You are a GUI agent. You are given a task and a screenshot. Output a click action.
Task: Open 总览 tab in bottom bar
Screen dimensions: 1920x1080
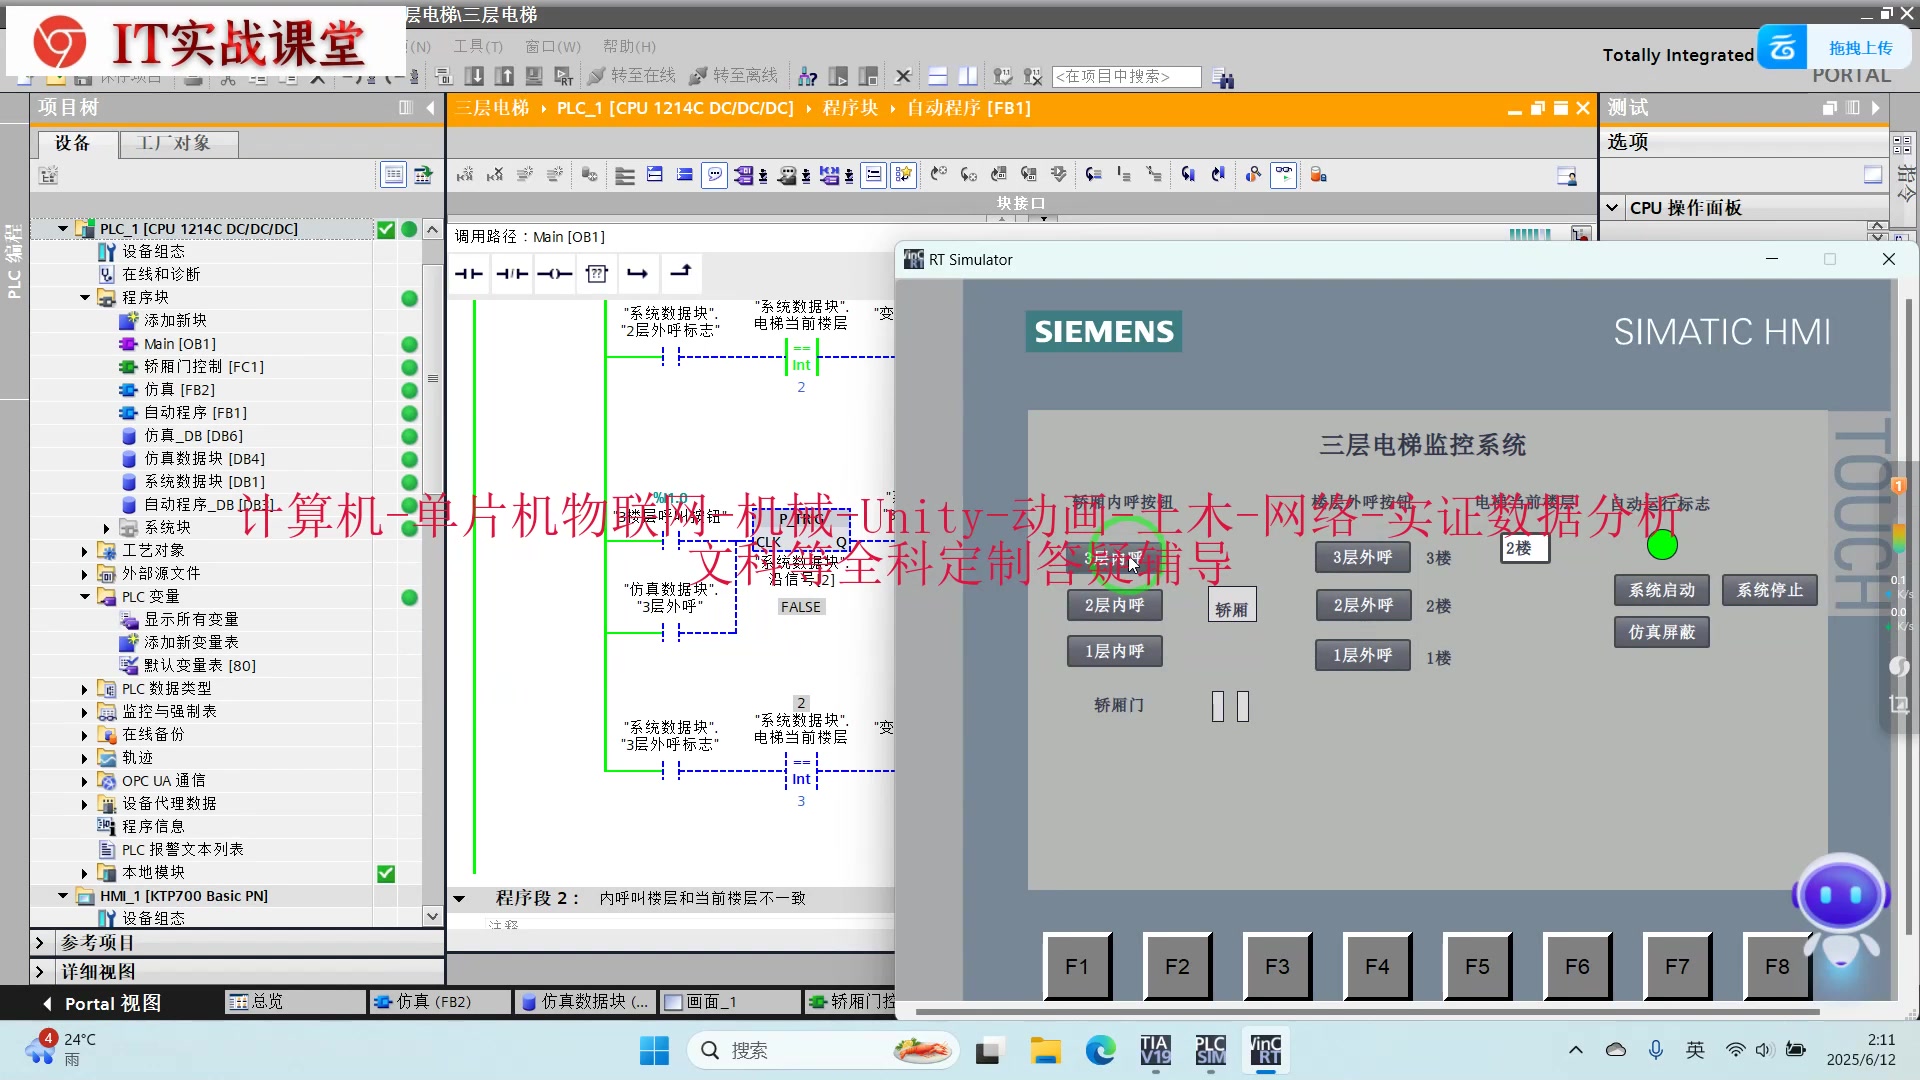[295, 1001]
